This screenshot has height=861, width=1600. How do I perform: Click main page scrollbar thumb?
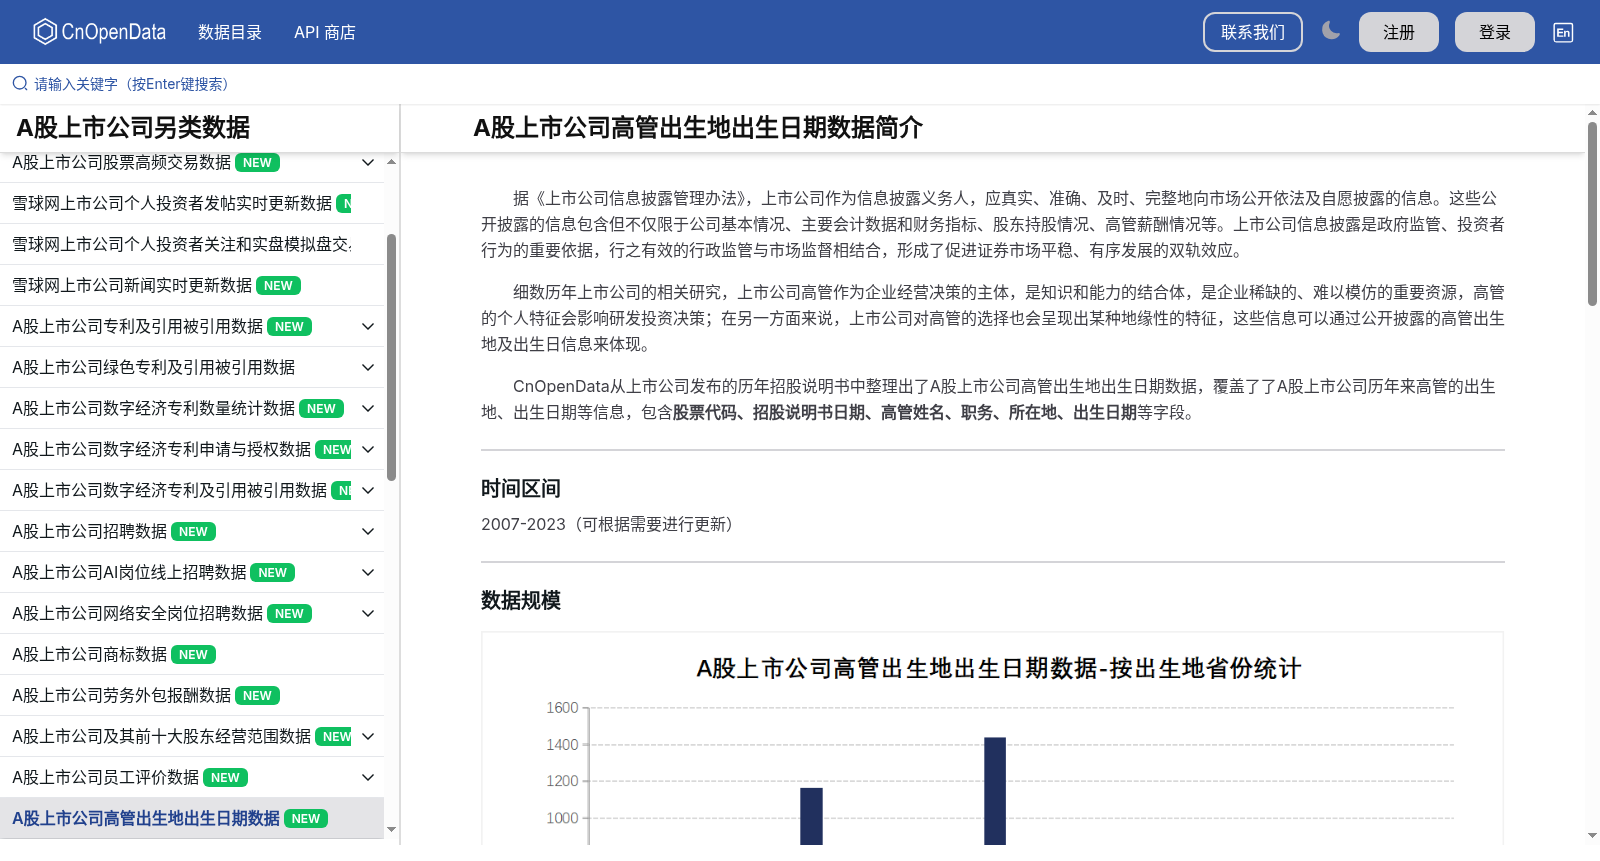1592,213
